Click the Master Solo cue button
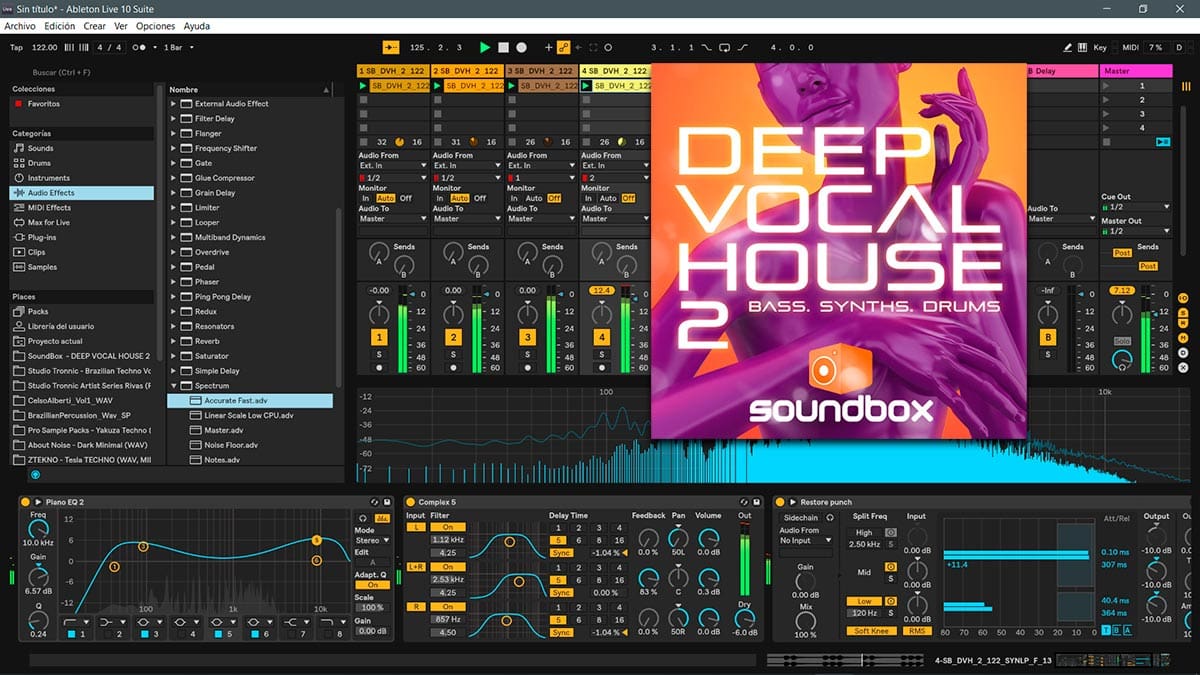1200x675 pixels. [x=1122, y=341]
